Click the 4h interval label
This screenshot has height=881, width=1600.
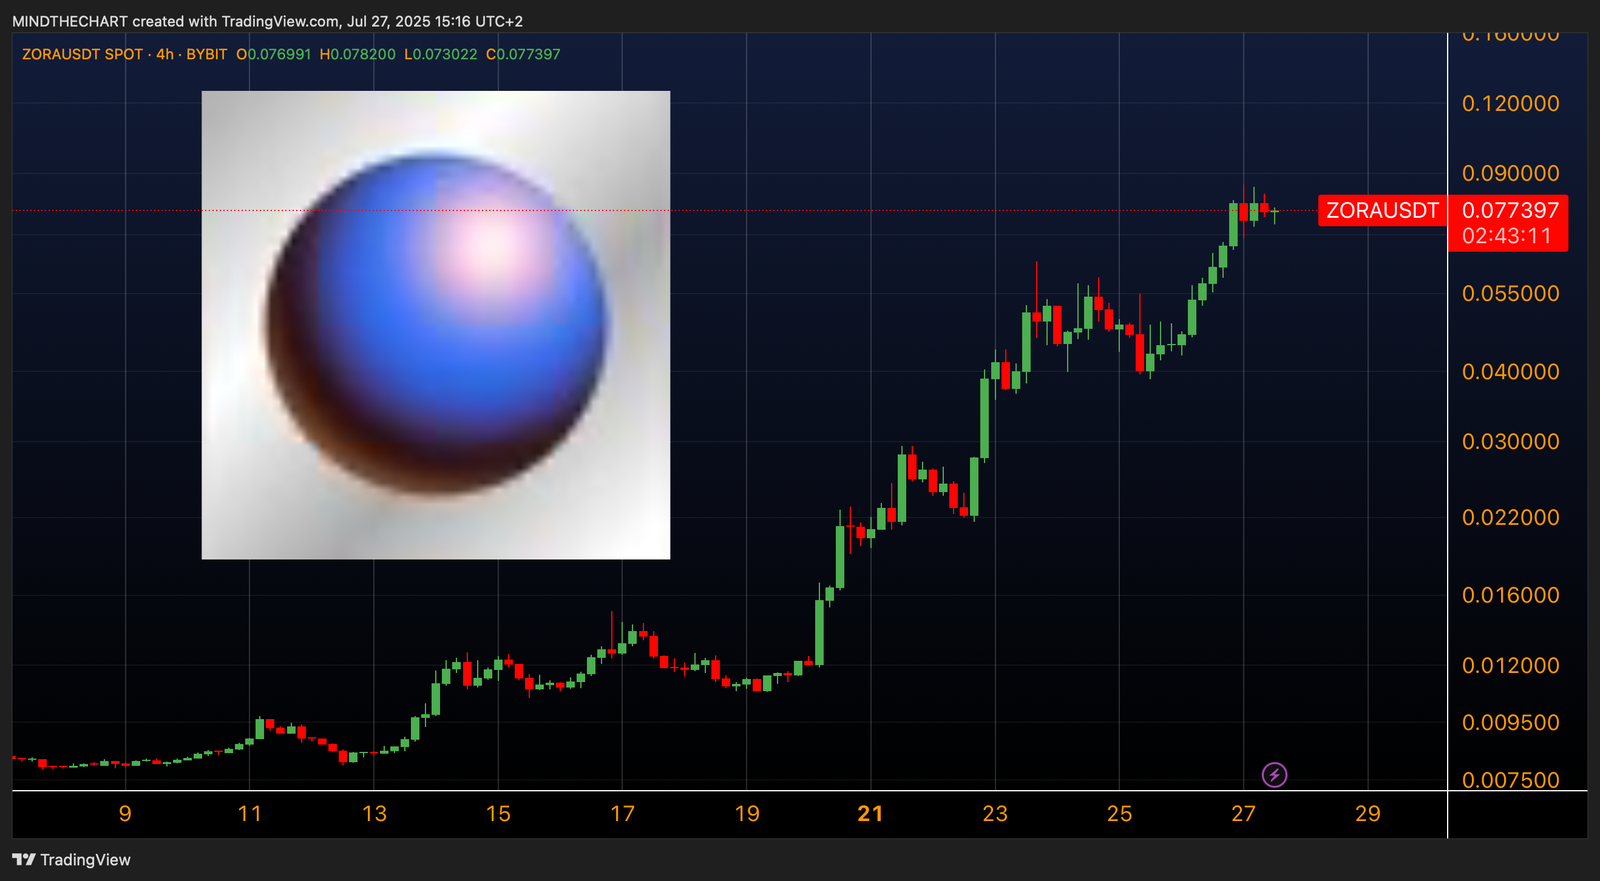165,54
